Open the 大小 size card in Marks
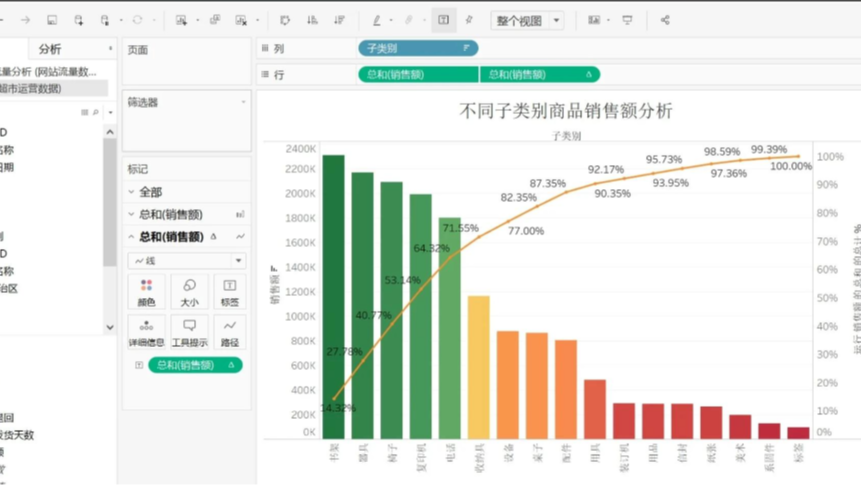861x485 pixels. [189, 292]
